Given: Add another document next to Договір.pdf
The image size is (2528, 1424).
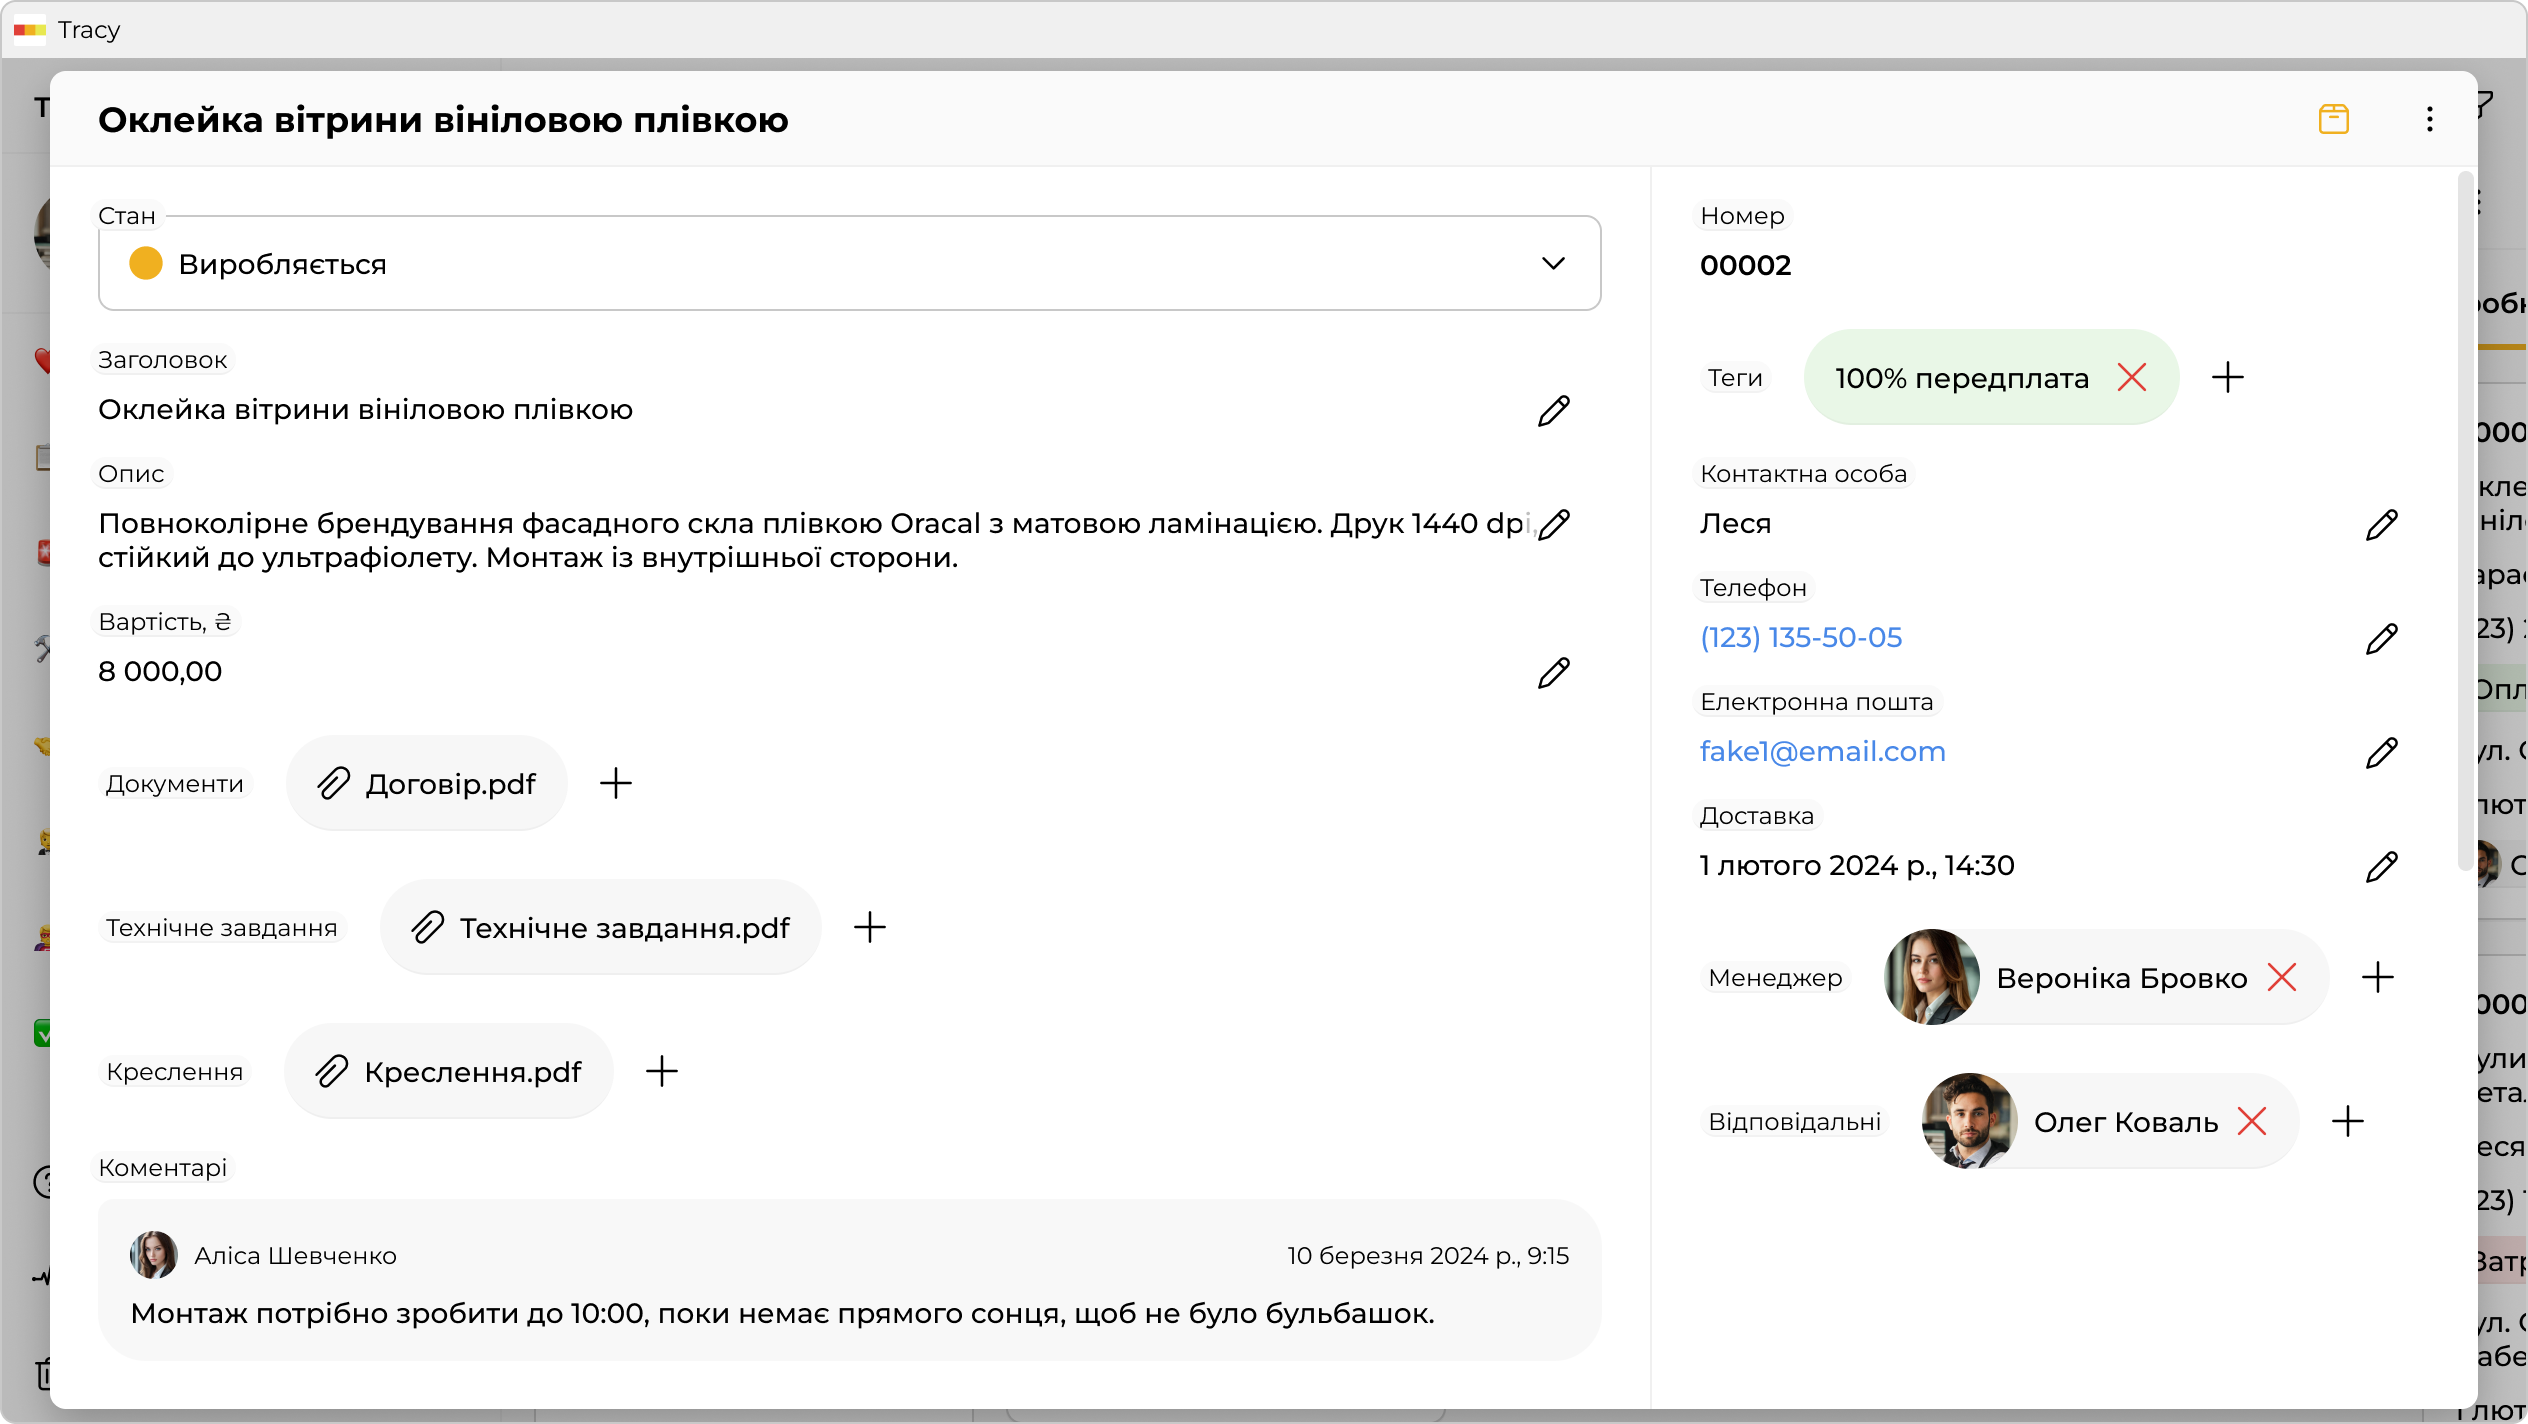Looking at the screenshot, I should coord(615,784).
